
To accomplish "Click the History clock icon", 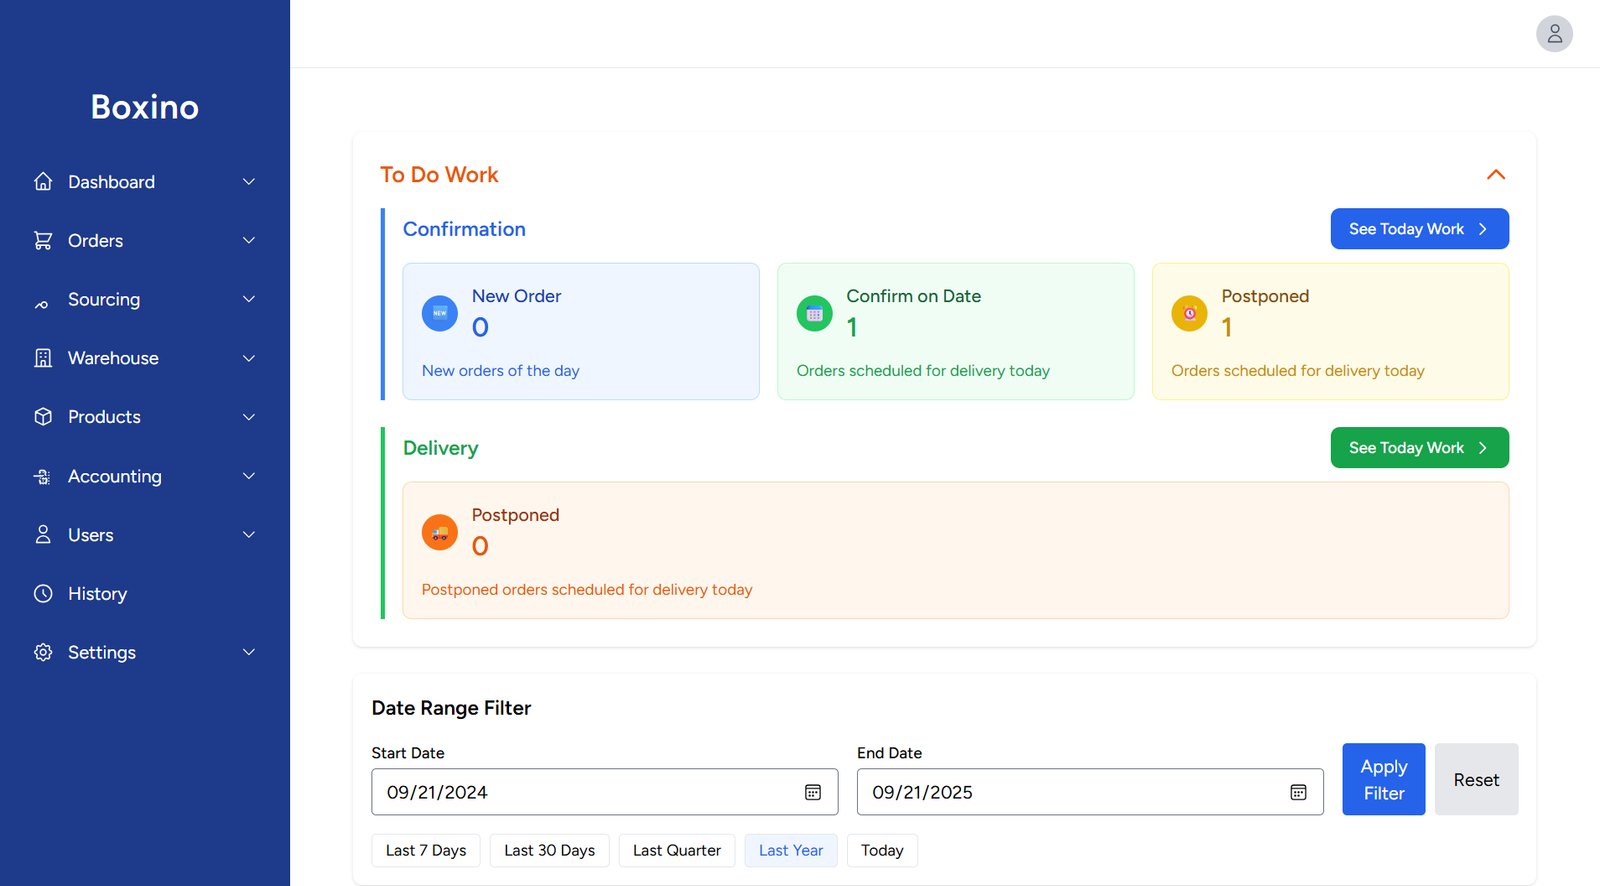I will 43,594.
